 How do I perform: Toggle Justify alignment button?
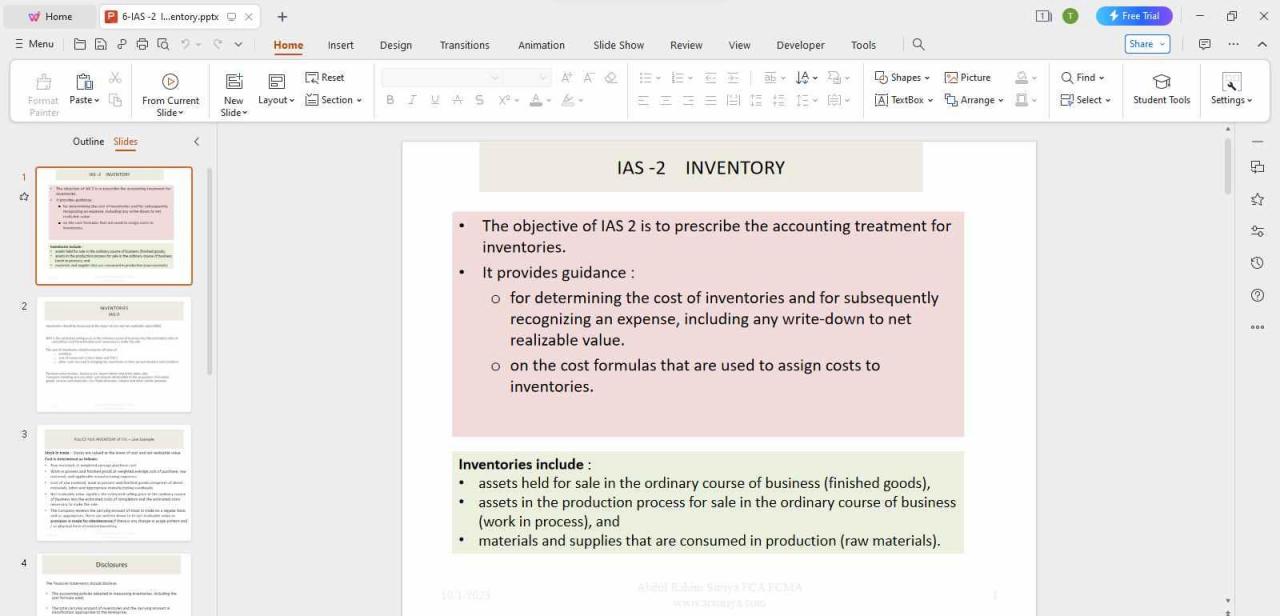click(710, 100)
